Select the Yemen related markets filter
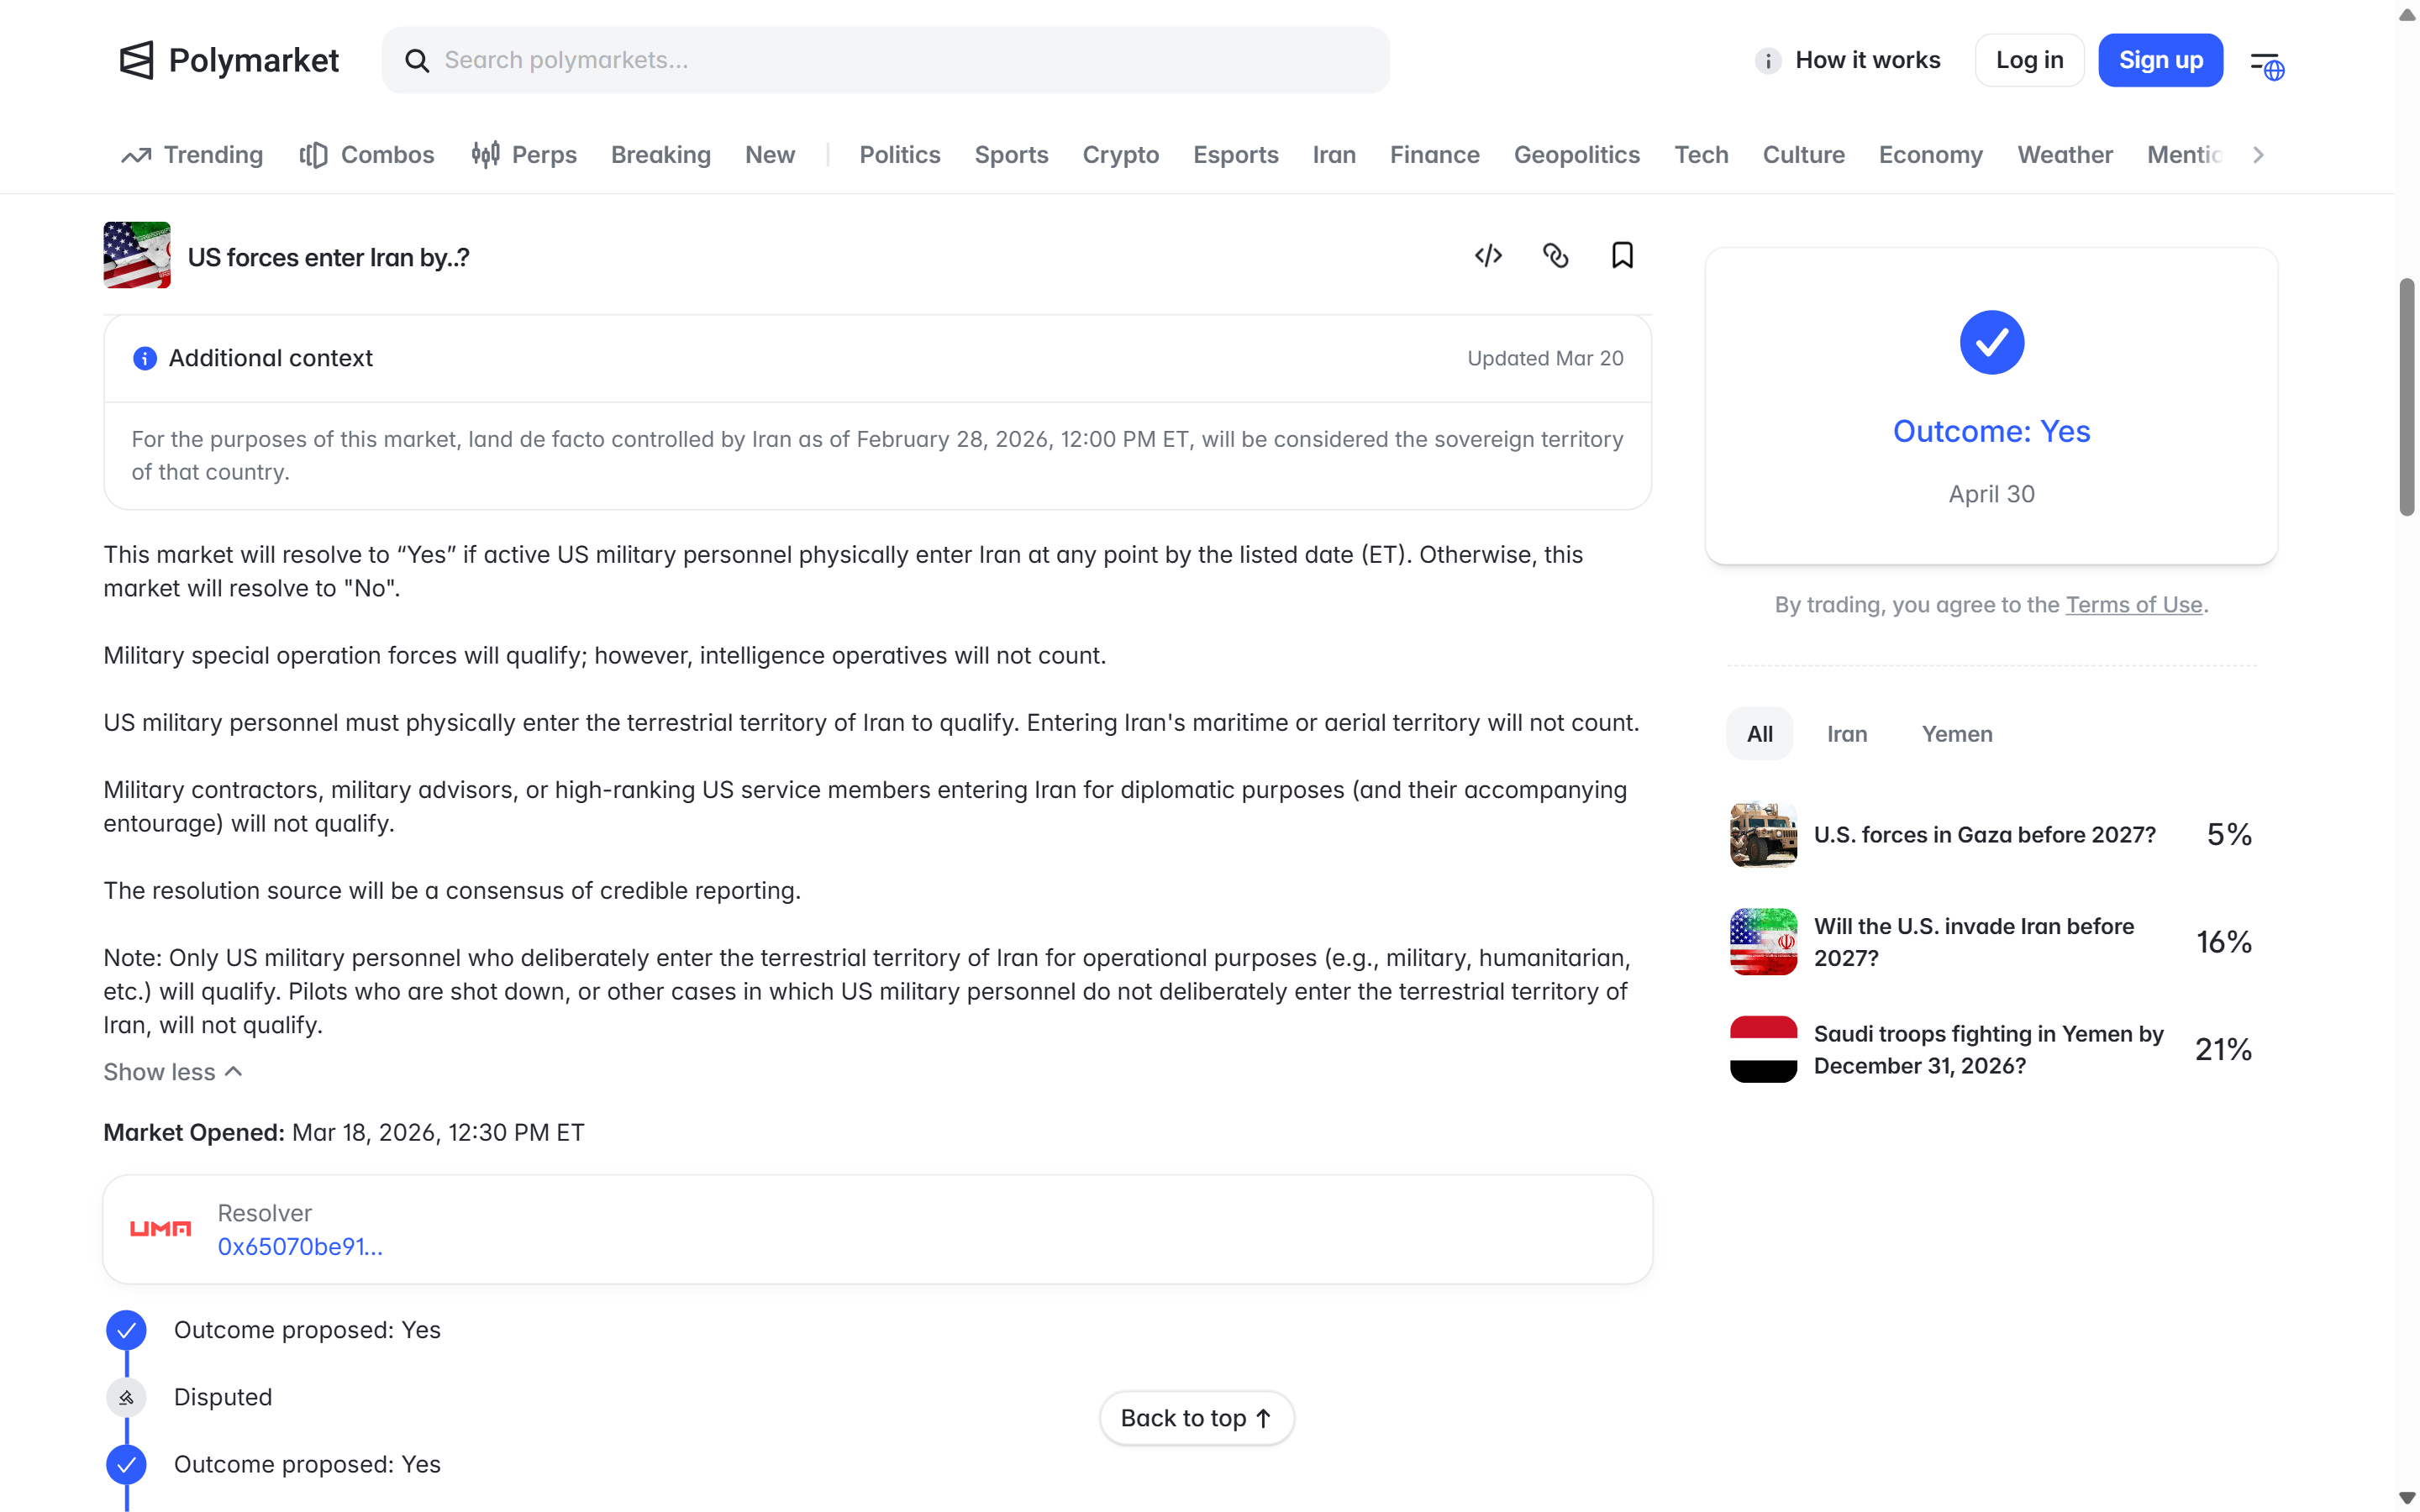The image size is (2420, 1512). point(1957,734)
